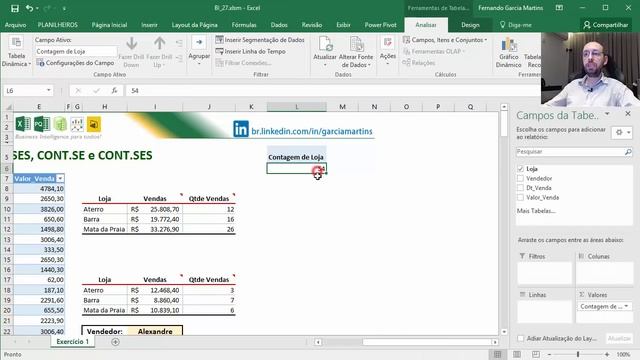Click the LinkedIn logo icon
The width and height of the screenshot is (640, 360).
click(241, 129)
